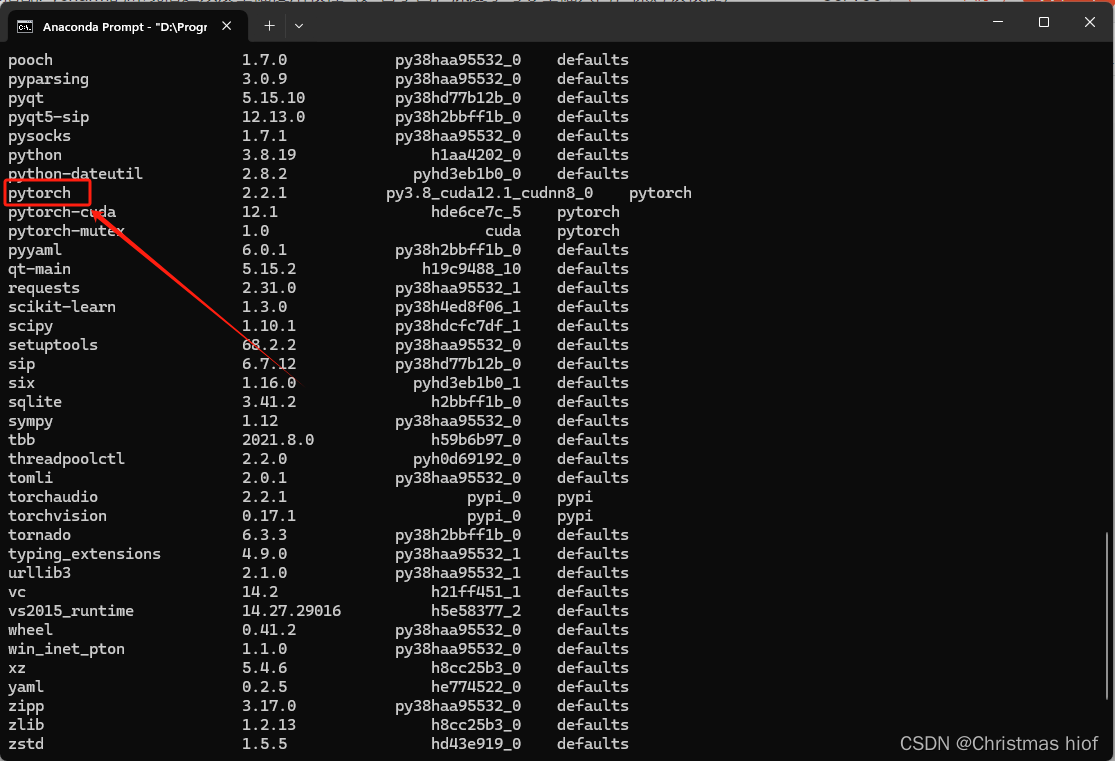This screenshot has height=761, width=1115.
Task: Click the pyyaml package name
Action: click(x=35, y=250)
